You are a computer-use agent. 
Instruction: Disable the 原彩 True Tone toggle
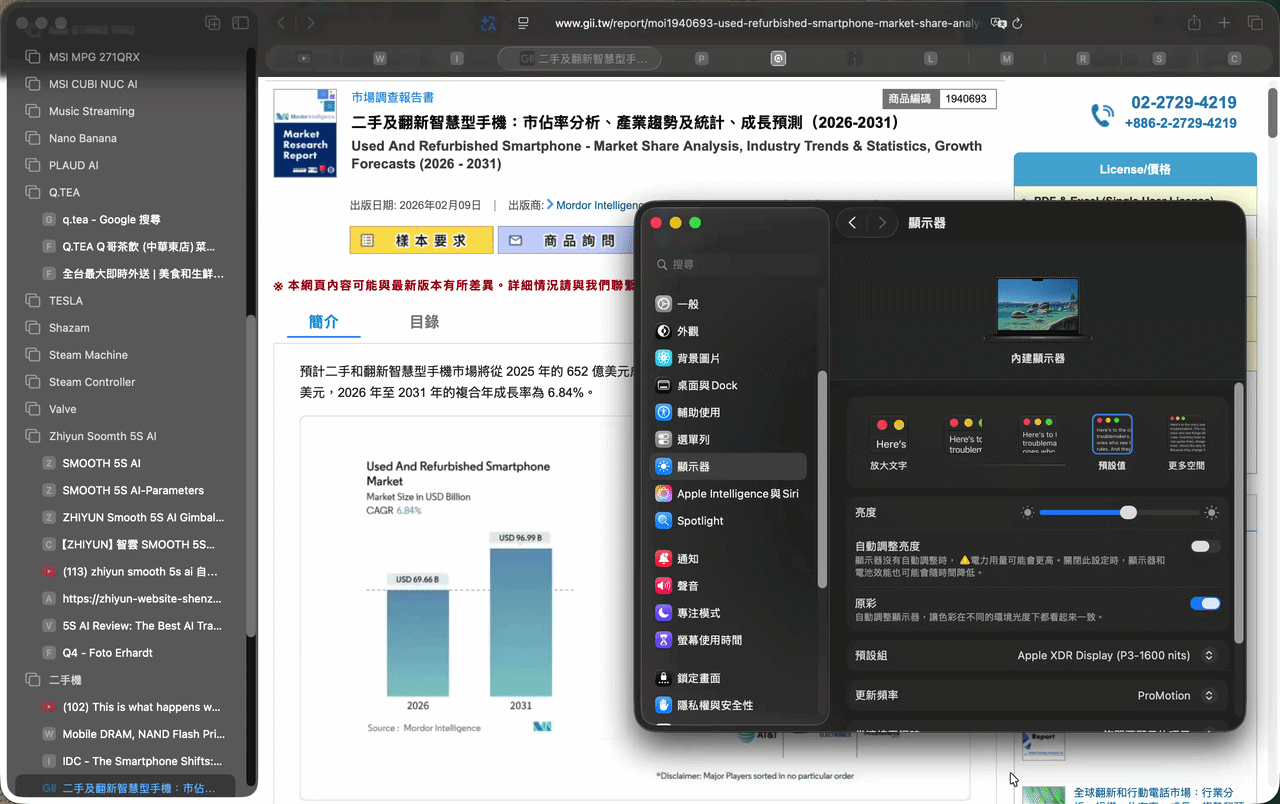click(1205, 603)
